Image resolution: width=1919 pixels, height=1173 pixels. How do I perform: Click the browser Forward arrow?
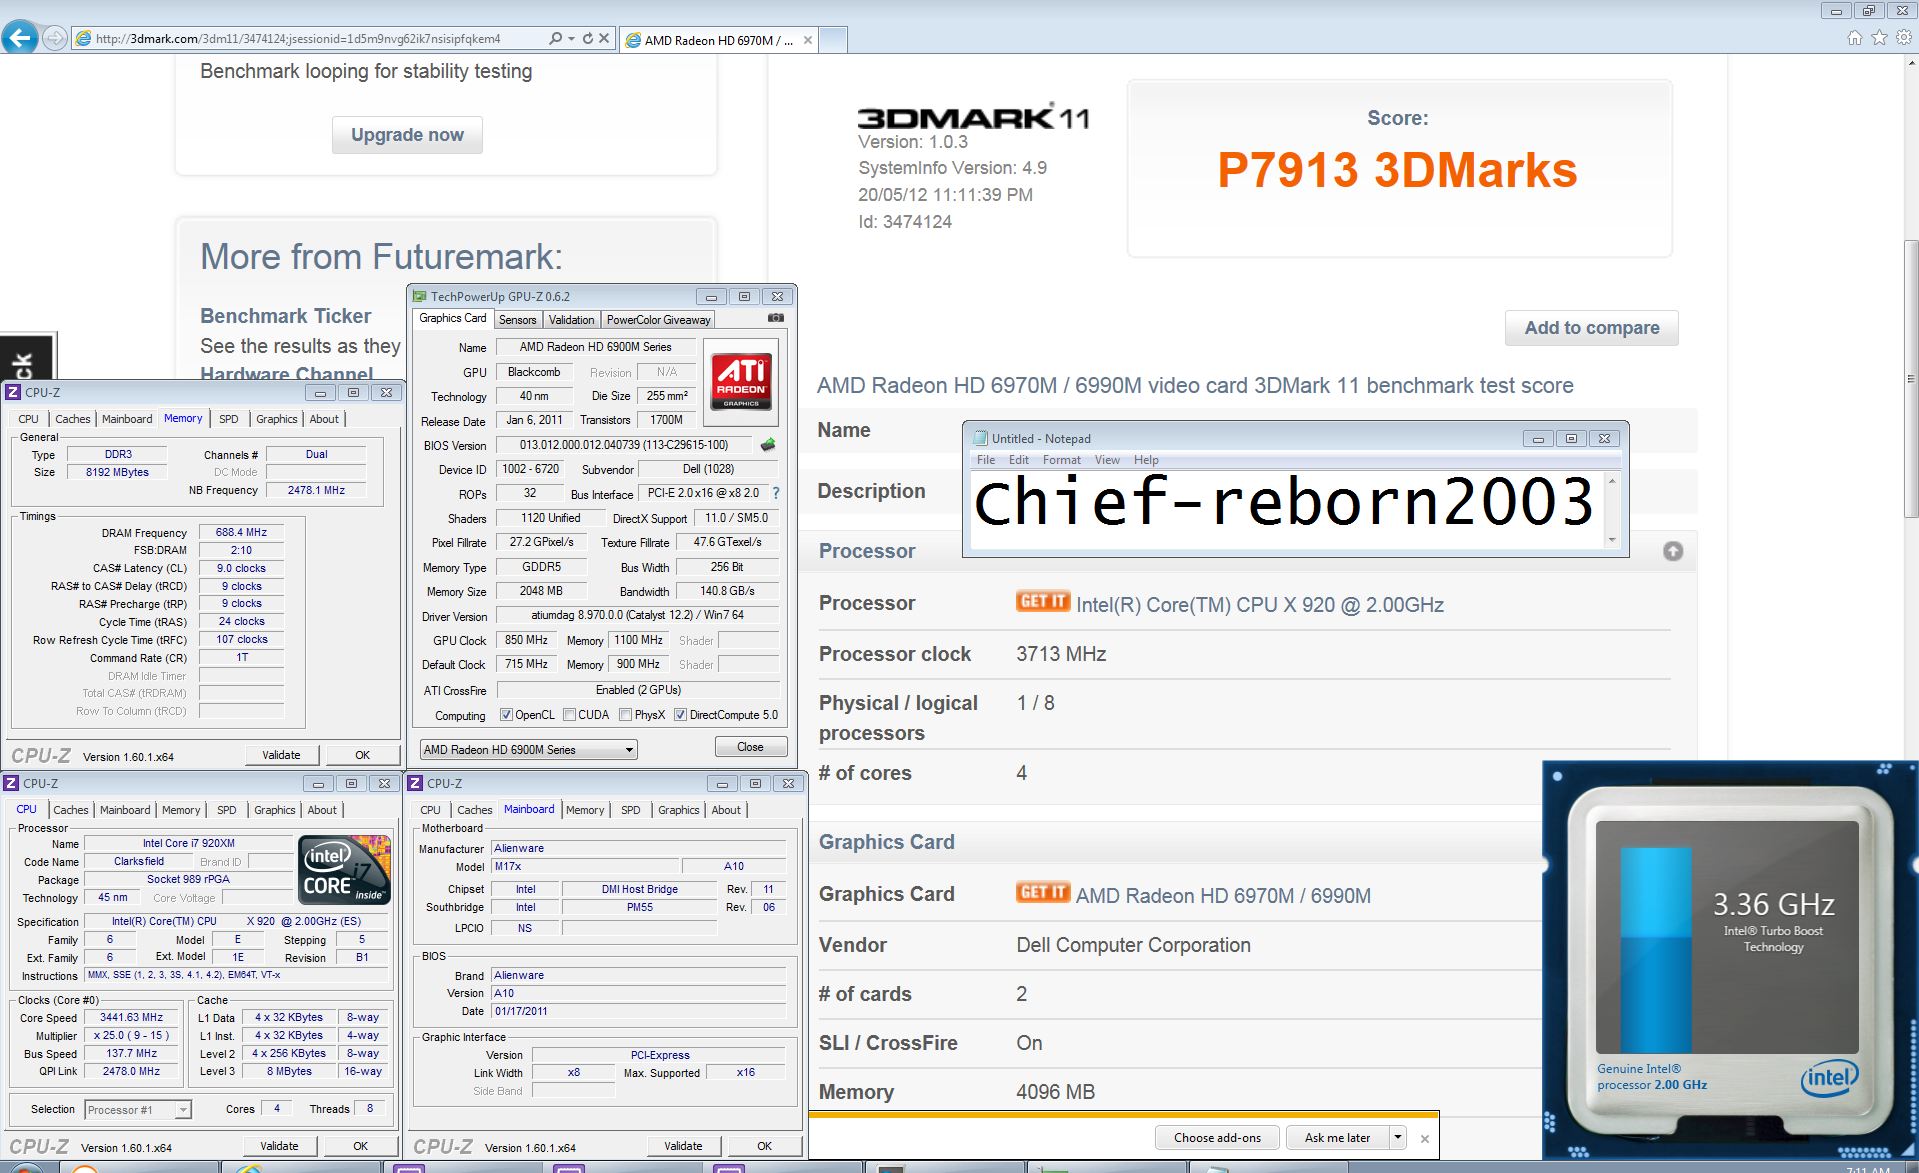[55, 39]
